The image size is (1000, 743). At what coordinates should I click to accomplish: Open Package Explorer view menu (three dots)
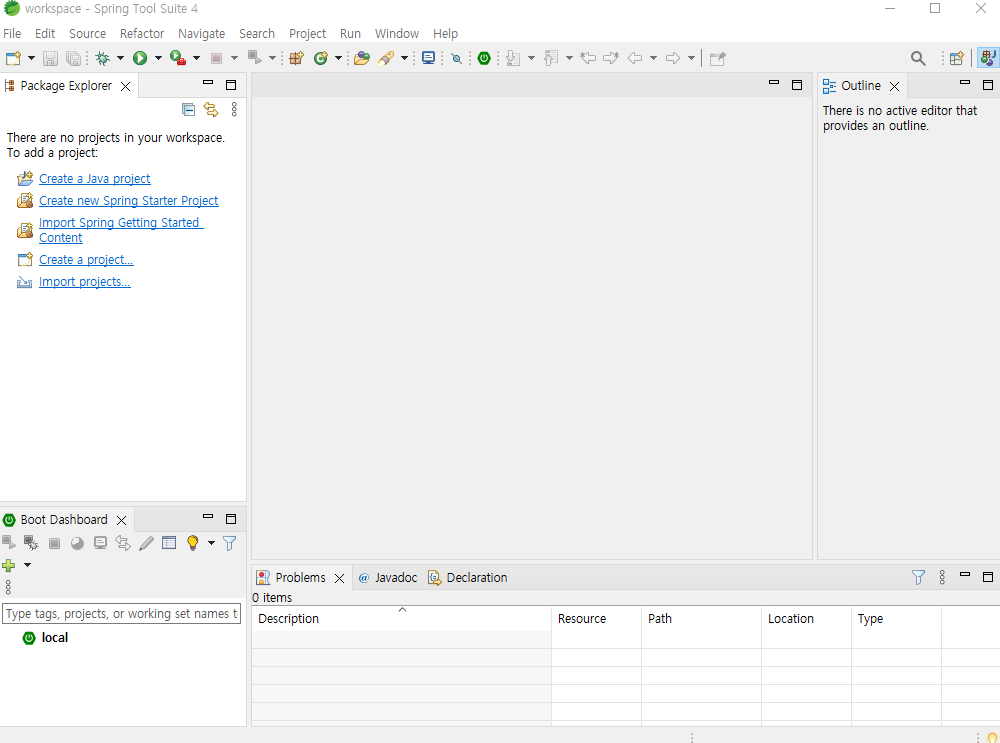click(234, 110)
